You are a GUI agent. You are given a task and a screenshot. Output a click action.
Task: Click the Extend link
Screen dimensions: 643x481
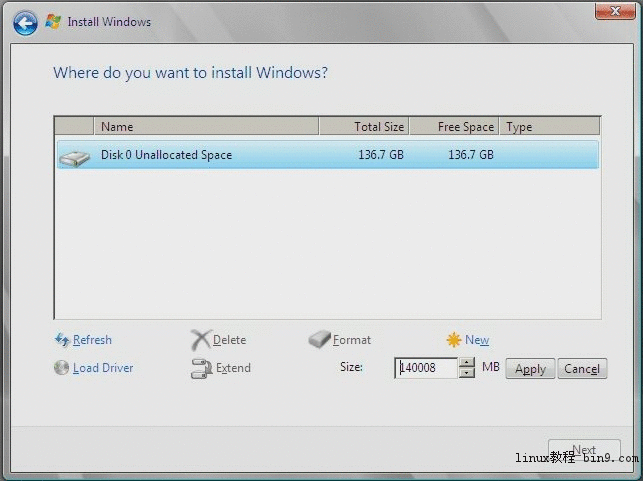click(233, 368)
